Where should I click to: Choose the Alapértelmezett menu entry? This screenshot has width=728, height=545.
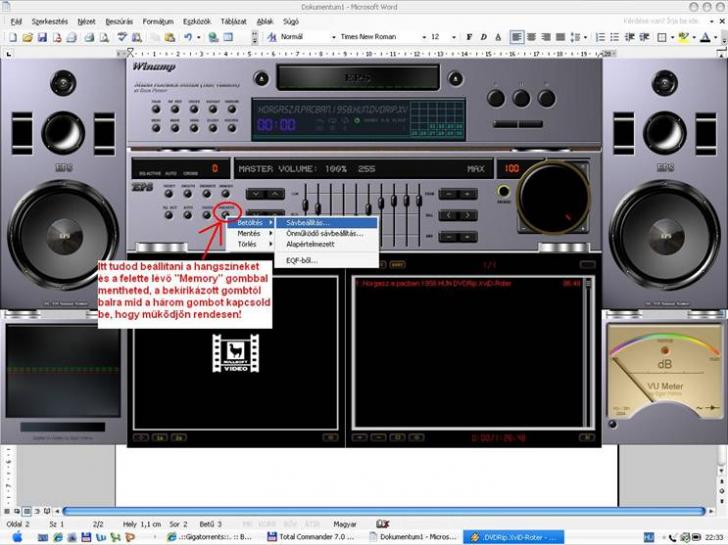point(310,244)
